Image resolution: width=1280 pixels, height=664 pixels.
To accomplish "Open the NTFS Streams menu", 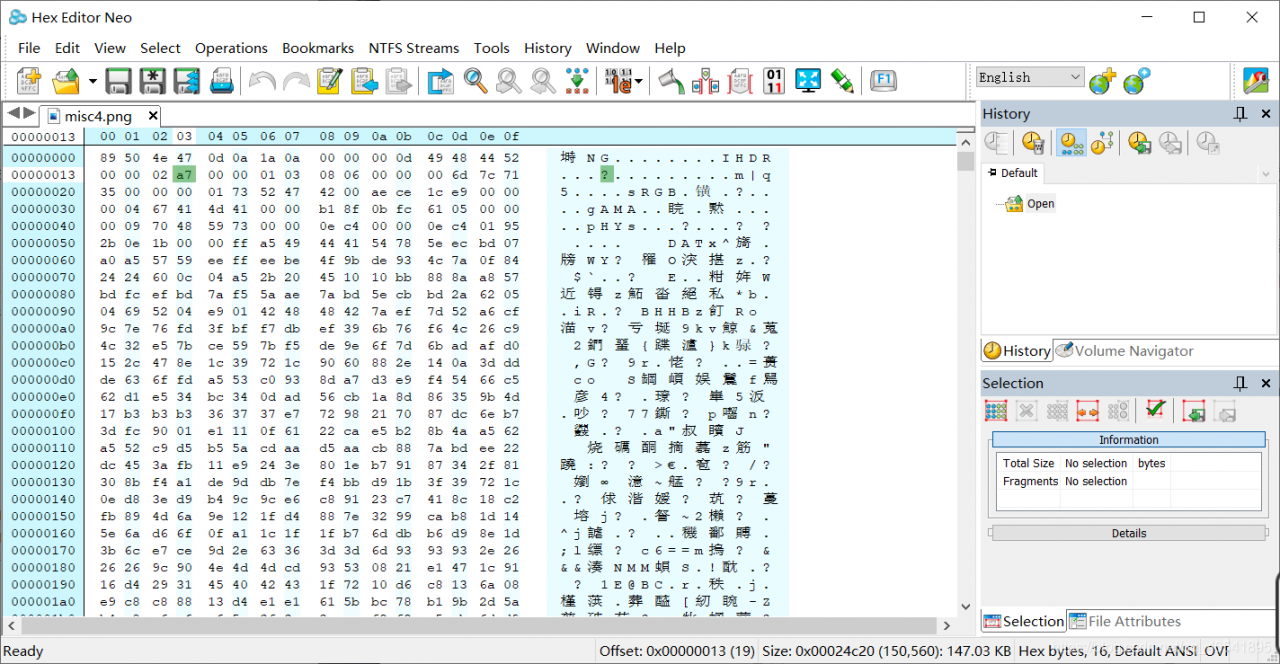I will coord(414,48).
